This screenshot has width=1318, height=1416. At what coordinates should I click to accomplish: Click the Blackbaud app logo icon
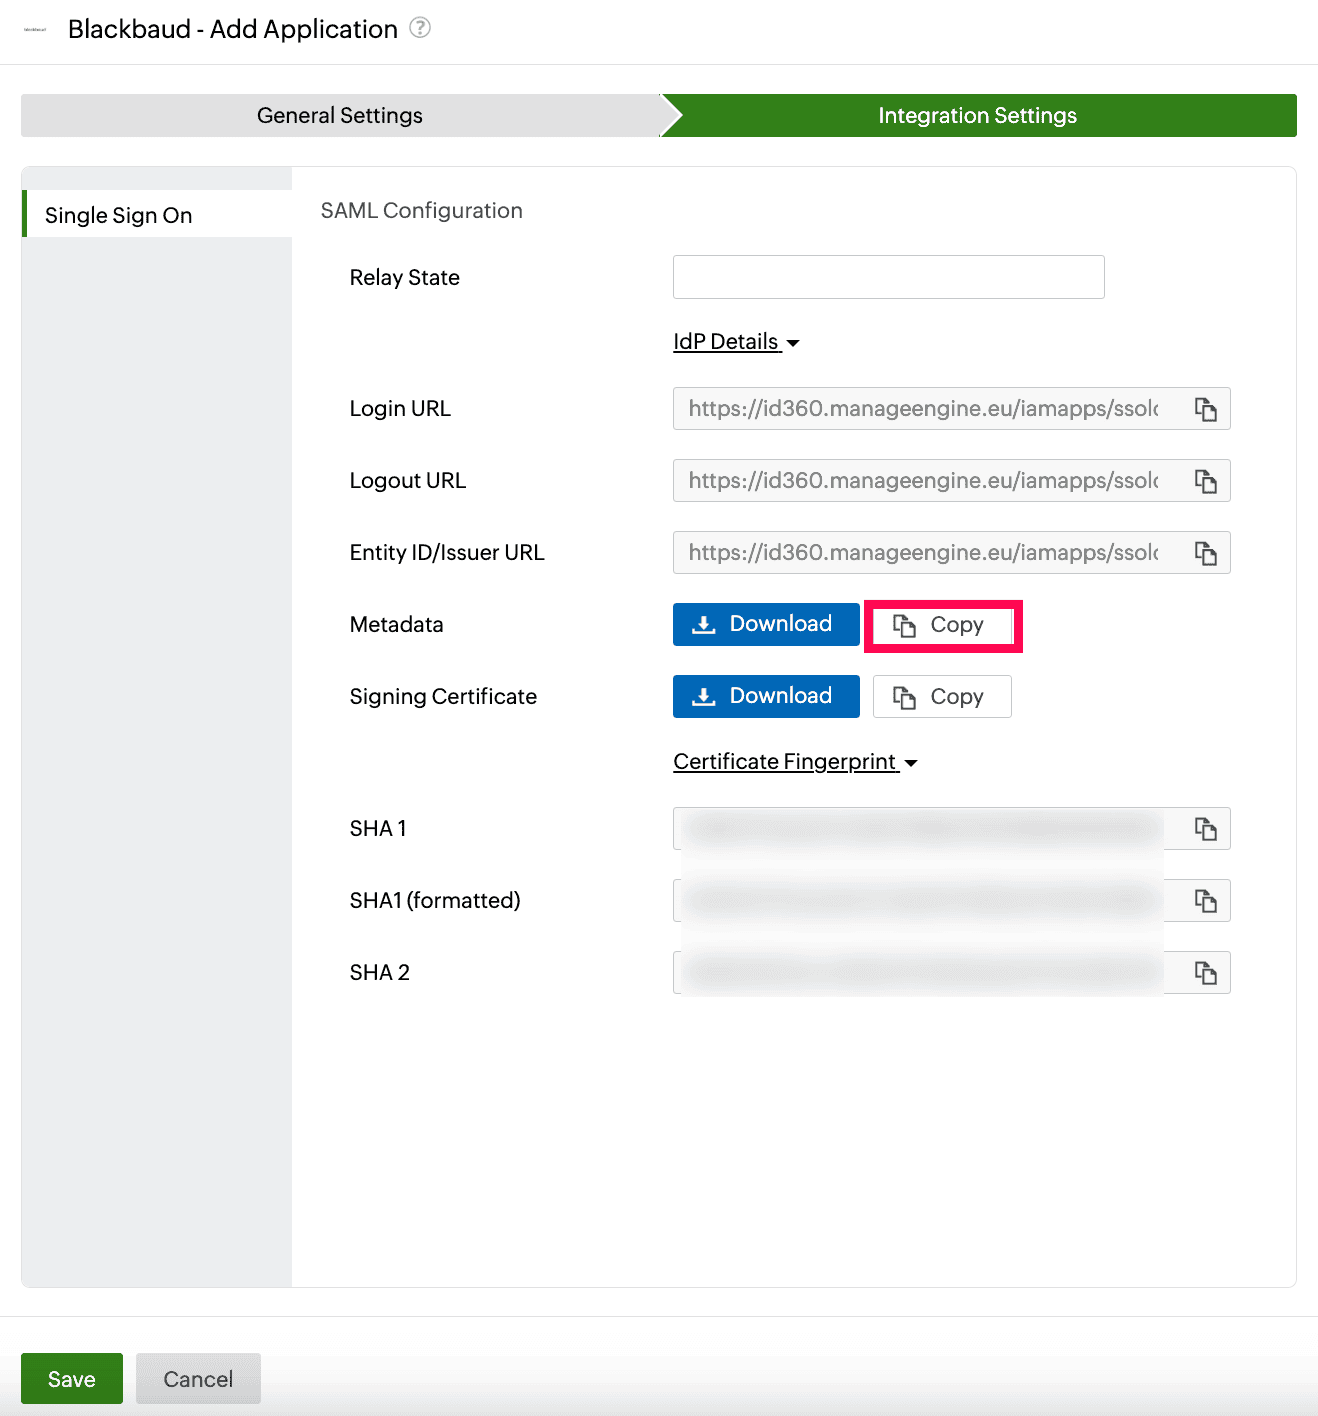(35, 29)
